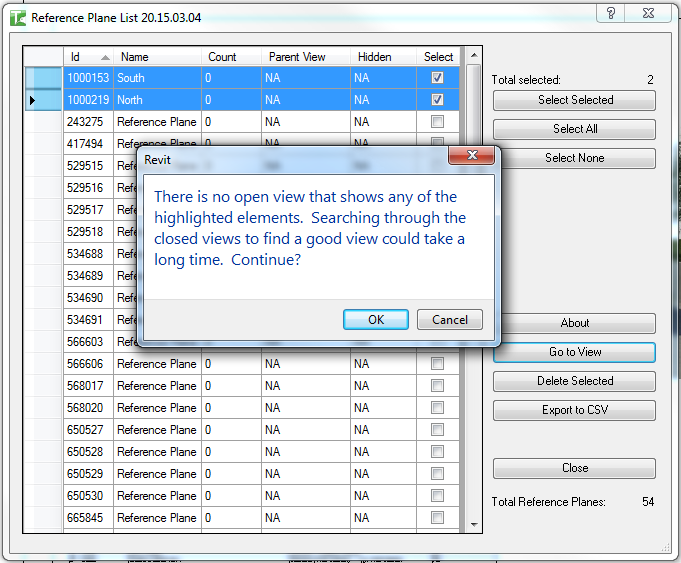This screenshot has height=563, width=681.
Task: Click Reference Plane name in row 650529
Action: click(157, 474)
